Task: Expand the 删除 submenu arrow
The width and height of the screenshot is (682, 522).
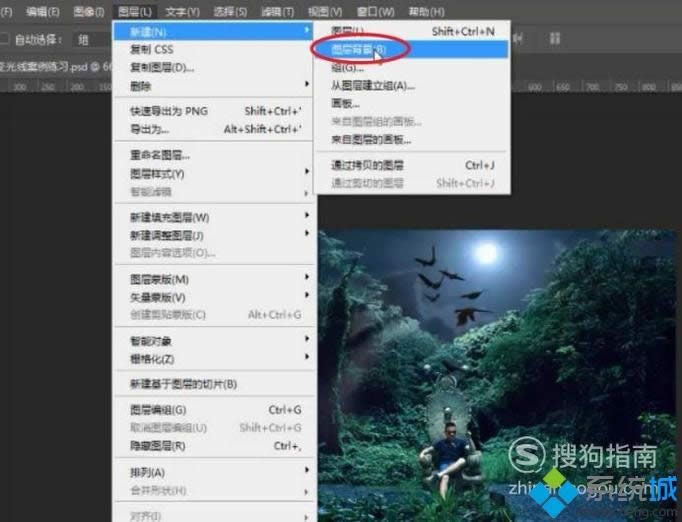Action: [x=307, y=84]
